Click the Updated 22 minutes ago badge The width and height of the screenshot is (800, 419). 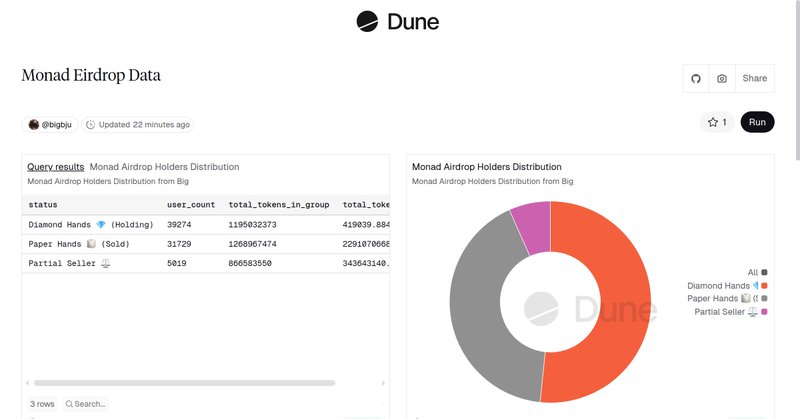coord(138,125)
